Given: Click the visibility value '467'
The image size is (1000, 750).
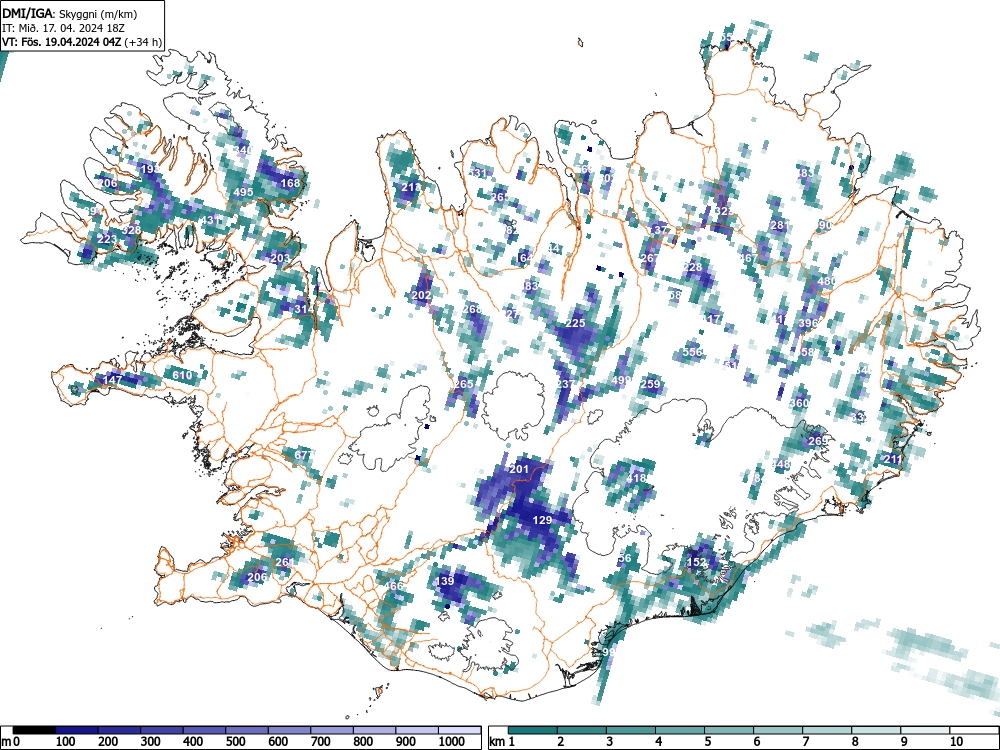Looking at the screenshot, I should pyautogui.click(x=749, y=258).
